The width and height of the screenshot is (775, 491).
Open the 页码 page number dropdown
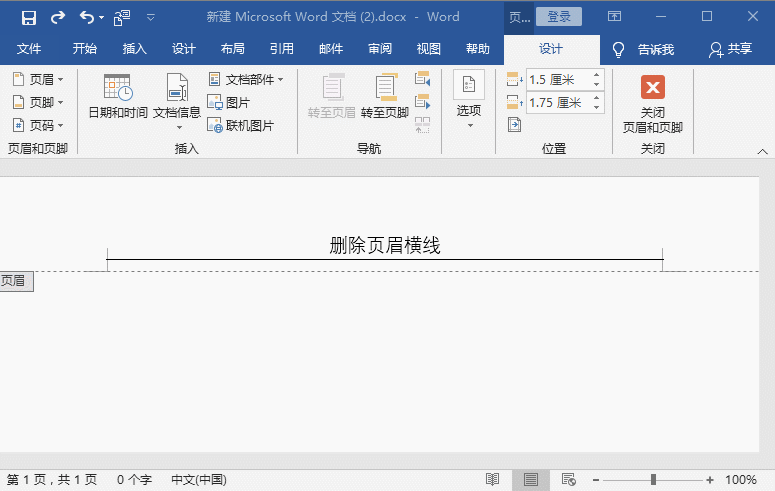point(39,126)
